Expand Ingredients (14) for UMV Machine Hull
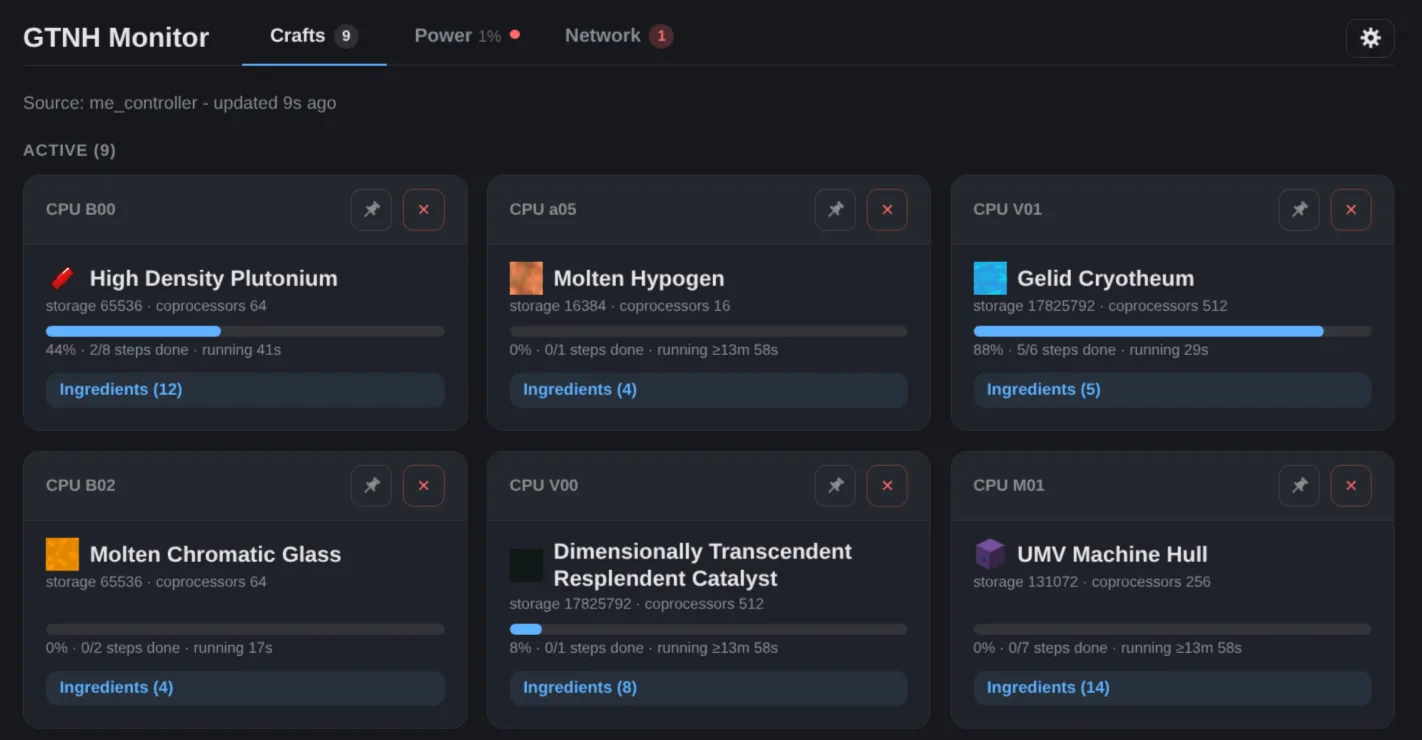This screenshot has height=740, width=1422. [x=1173, y=688]
